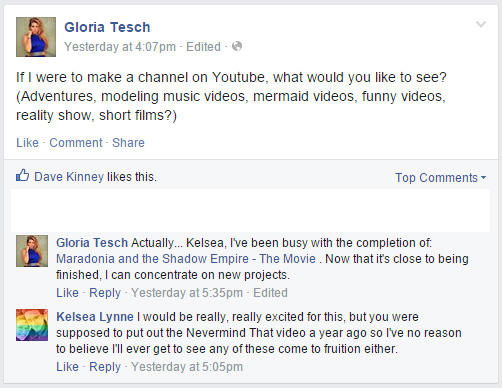Open Kelsea Lynne's rainbow avatar
Screen dimensions: 502x388
[32, 325]
